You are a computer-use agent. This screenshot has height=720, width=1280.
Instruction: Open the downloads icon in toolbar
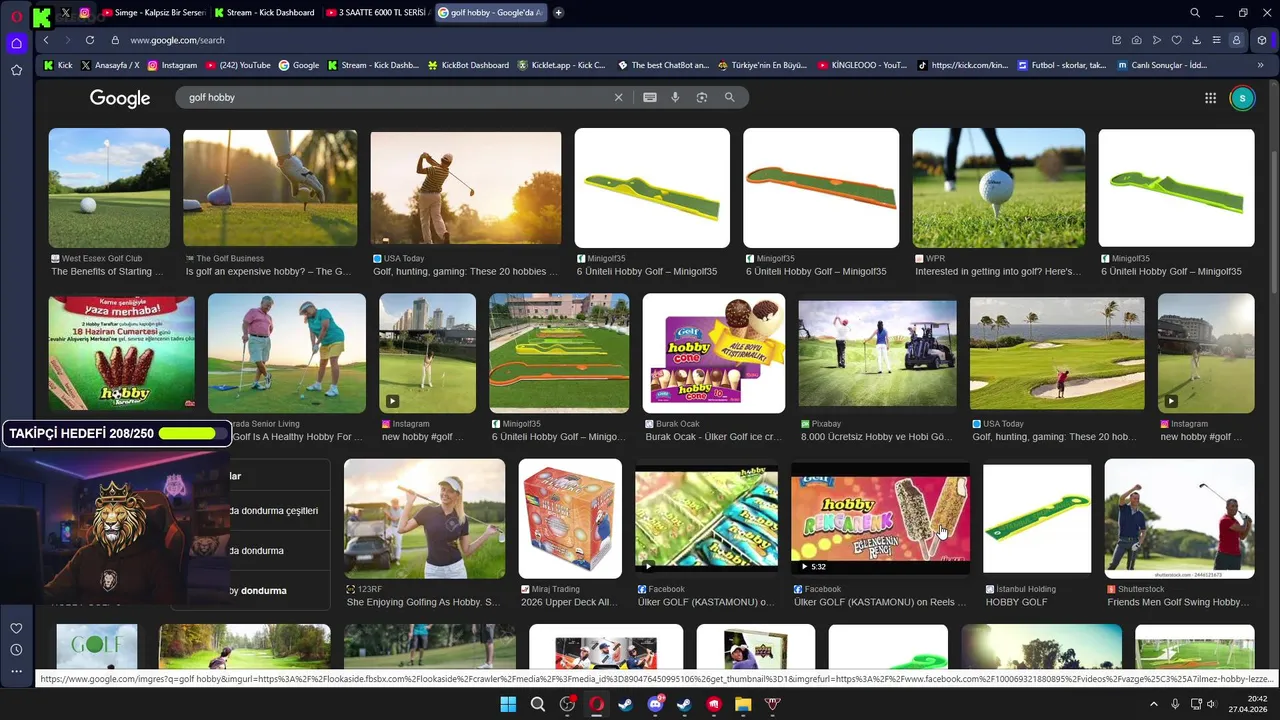[1196, 40]
